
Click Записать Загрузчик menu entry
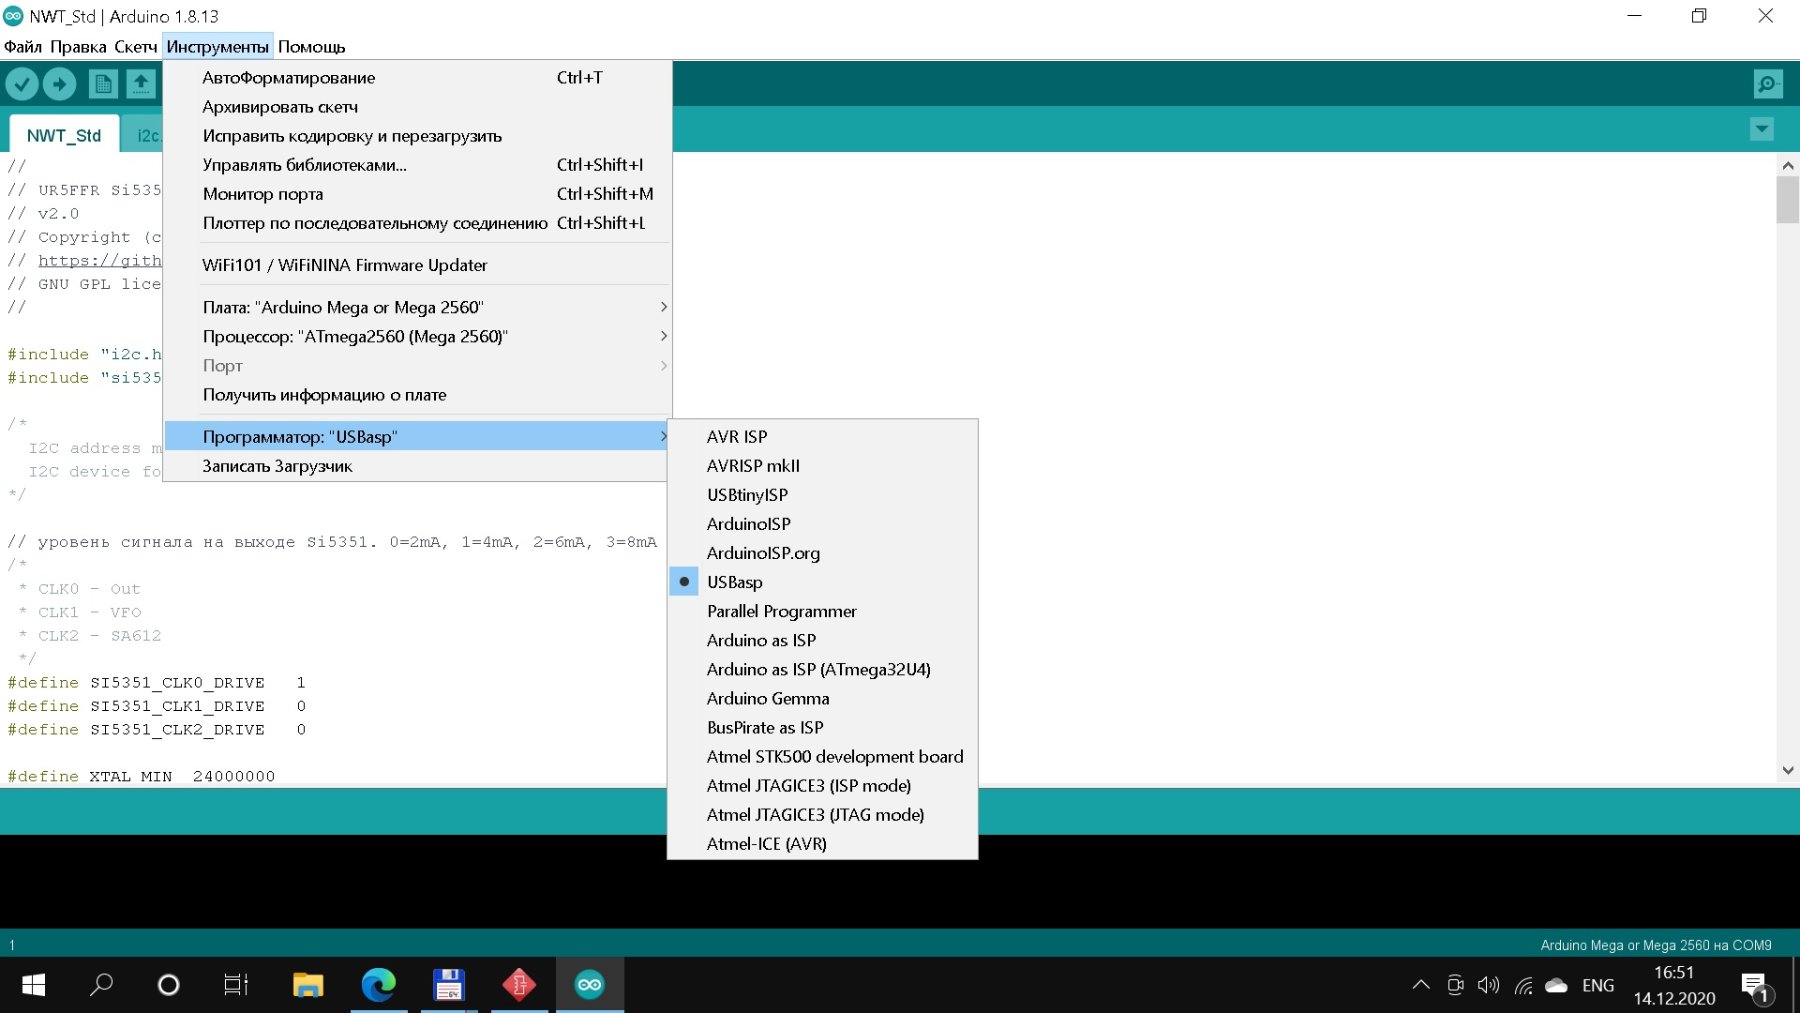pos(417,466)
